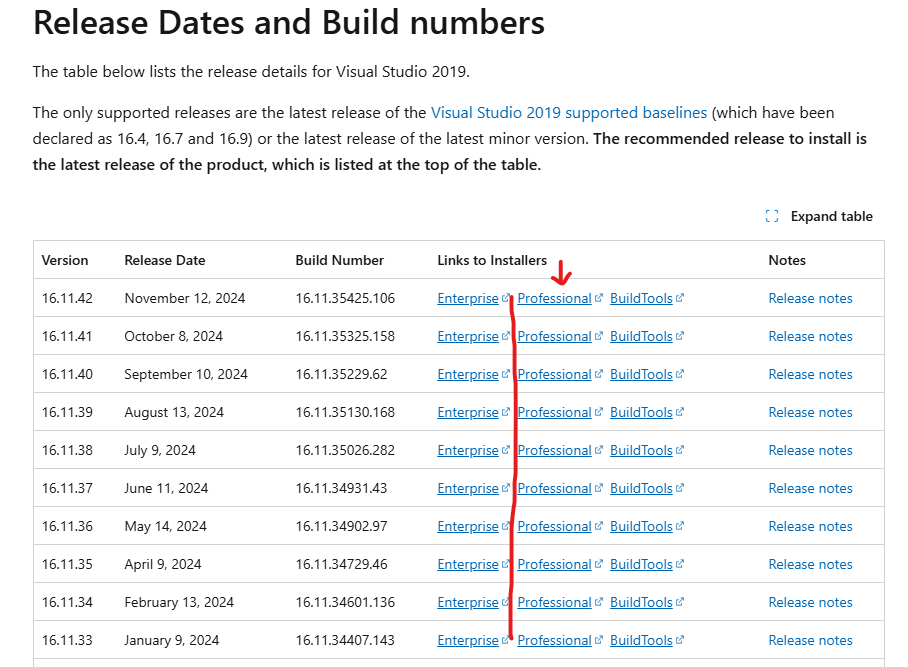Open BuildTools installer for version 16.11.39
Viewport: 908px width, 667px height.
(x=641, y=412)
